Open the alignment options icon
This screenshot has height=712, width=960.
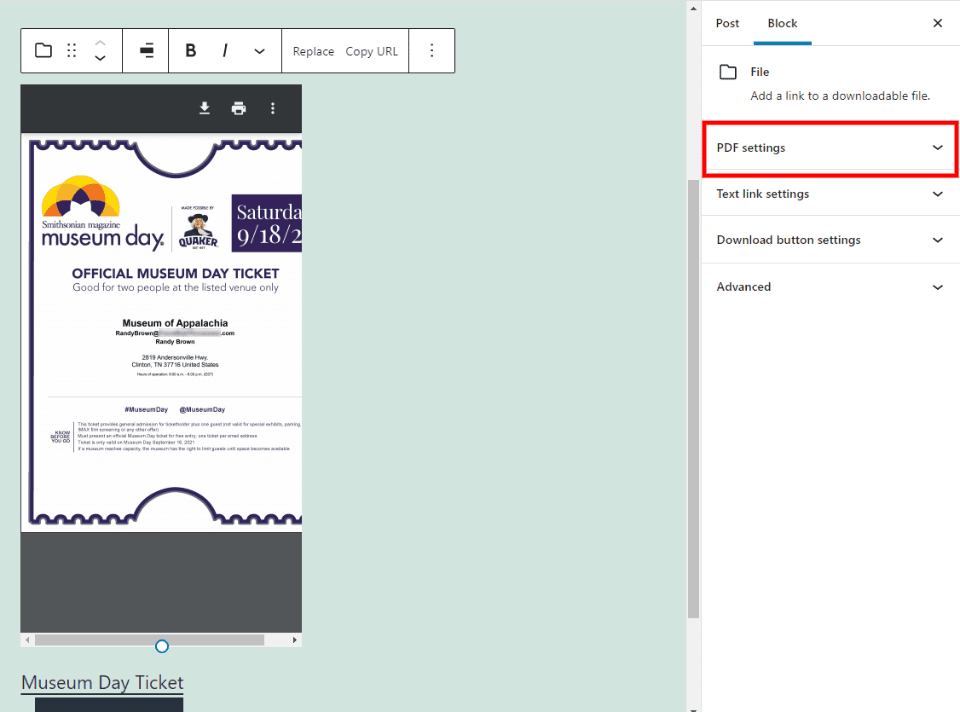point(145,50)
